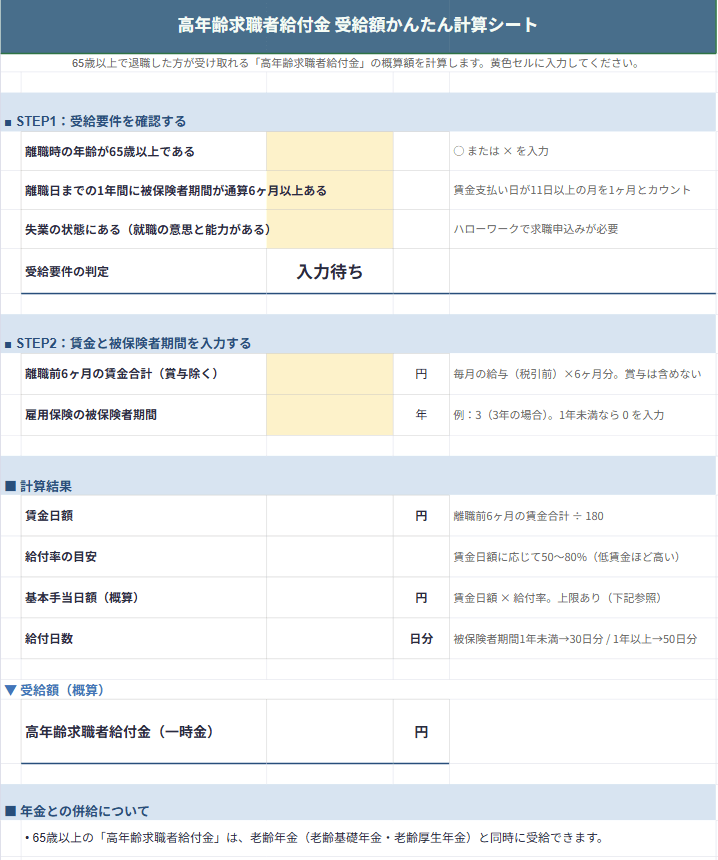Click the sheet title 受給額かんたん計算シート
The width and height of the screenshot is (718, 860).
[358, 25]
